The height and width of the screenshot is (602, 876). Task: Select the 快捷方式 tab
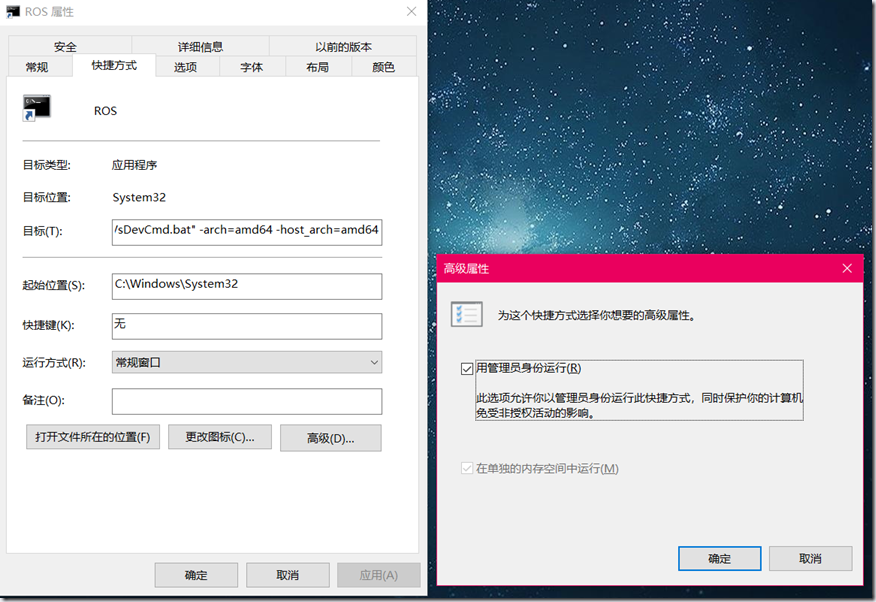(114, 65)
